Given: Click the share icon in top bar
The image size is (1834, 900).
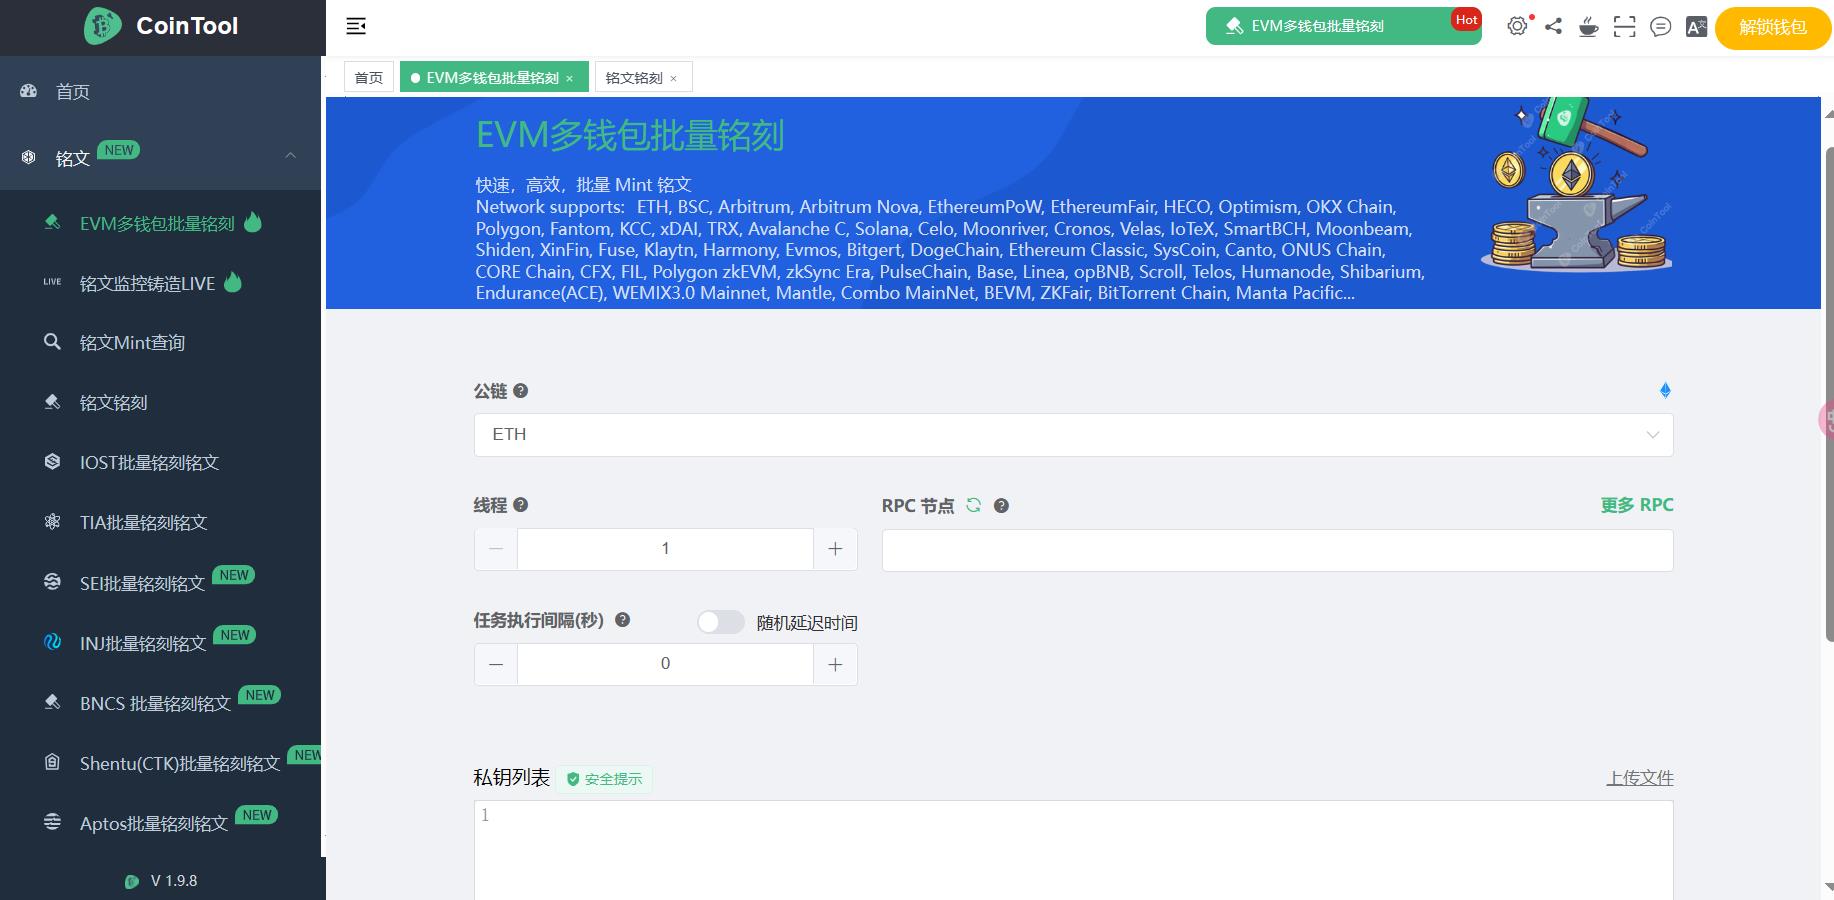Looking at the screenshot, I should 1553,27.
